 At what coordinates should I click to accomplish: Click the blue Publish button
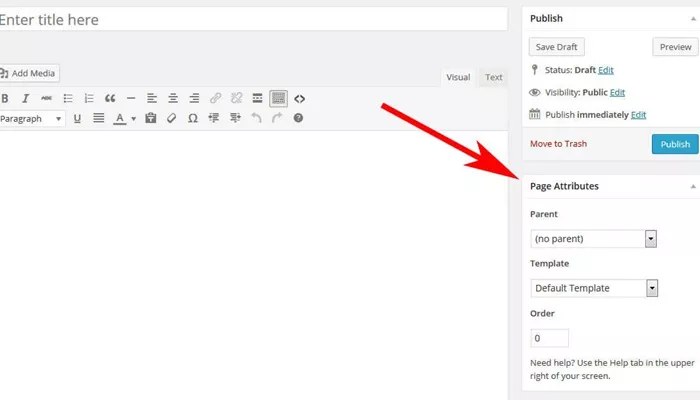click(675, 144)
